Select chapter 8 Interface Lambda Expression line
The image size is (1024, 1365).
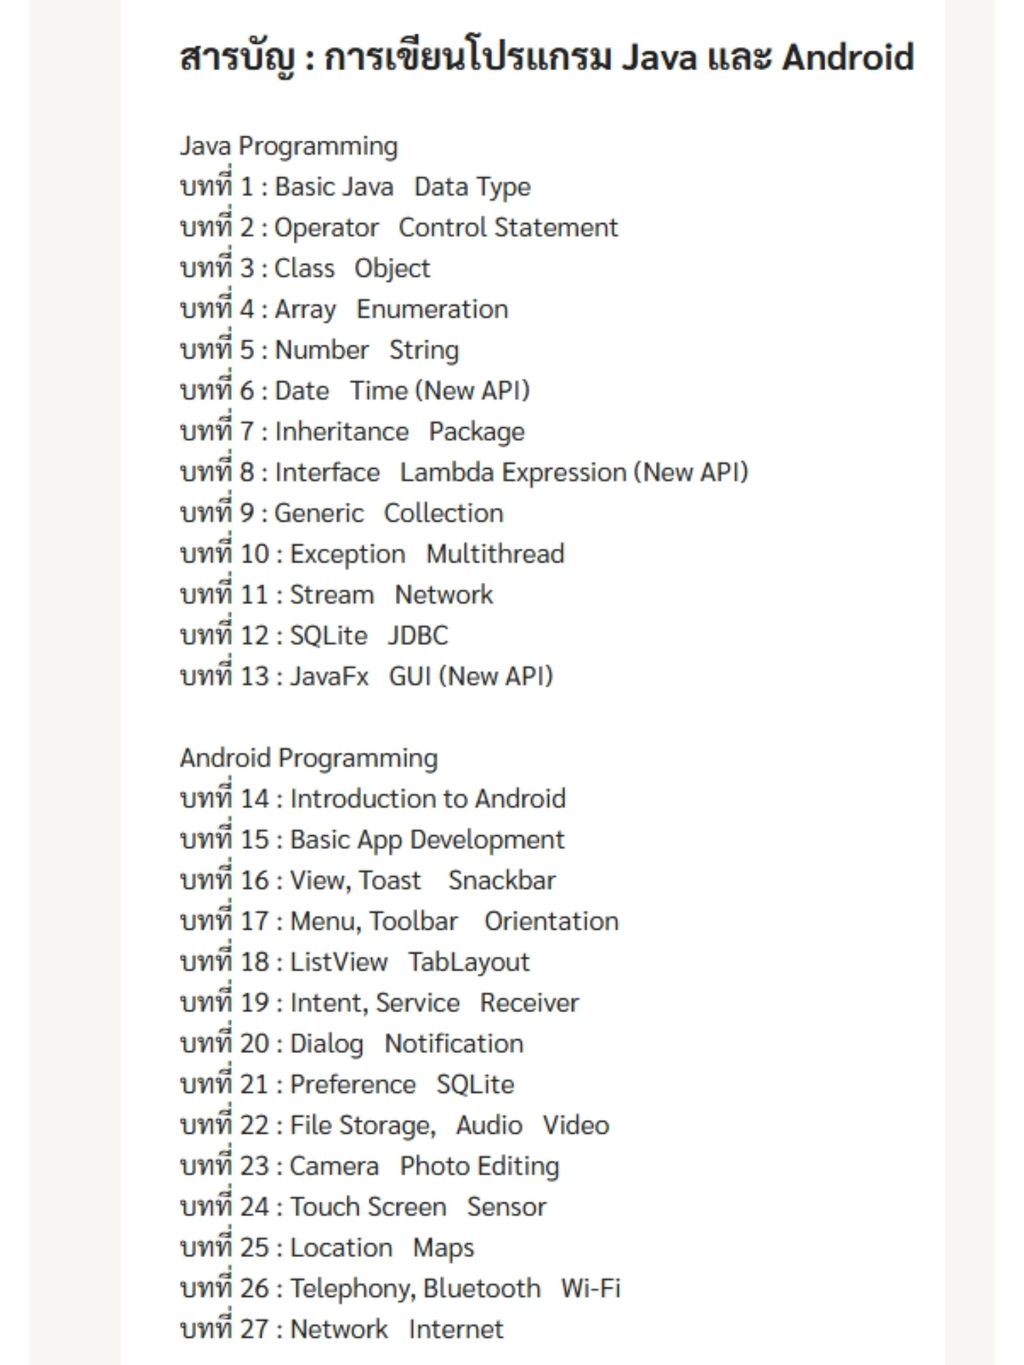464,473
